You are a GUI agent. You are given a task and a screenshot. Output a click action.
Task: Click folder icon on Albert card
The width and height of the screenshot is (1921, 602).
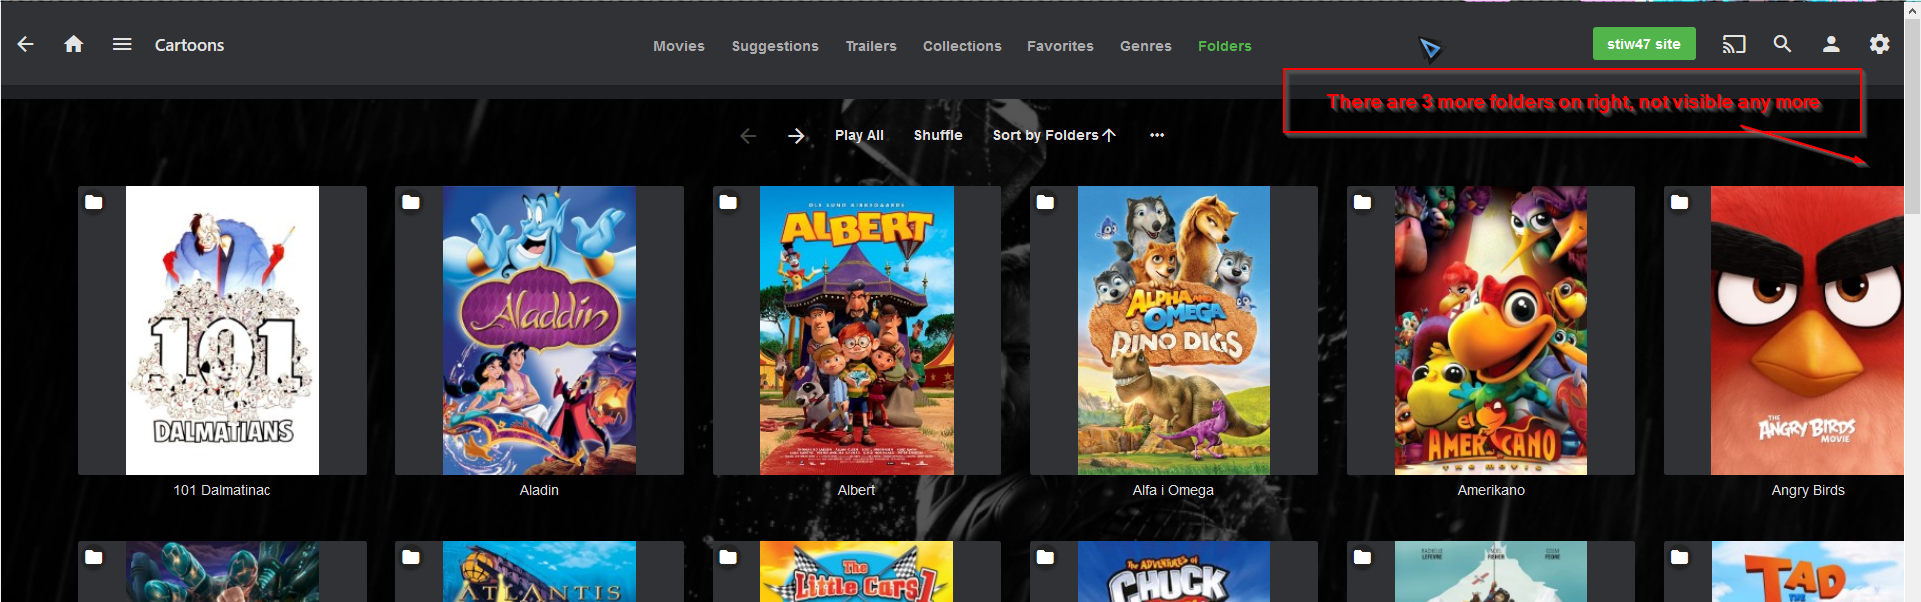click(728, 202)
